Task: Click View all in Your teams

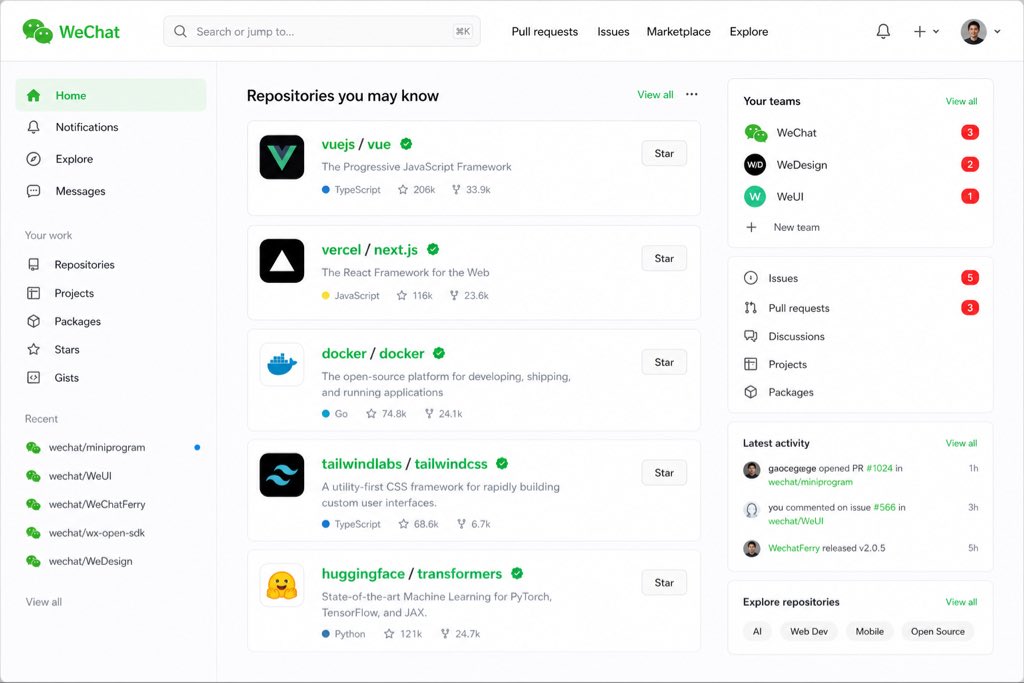Action: pos(961,101)
